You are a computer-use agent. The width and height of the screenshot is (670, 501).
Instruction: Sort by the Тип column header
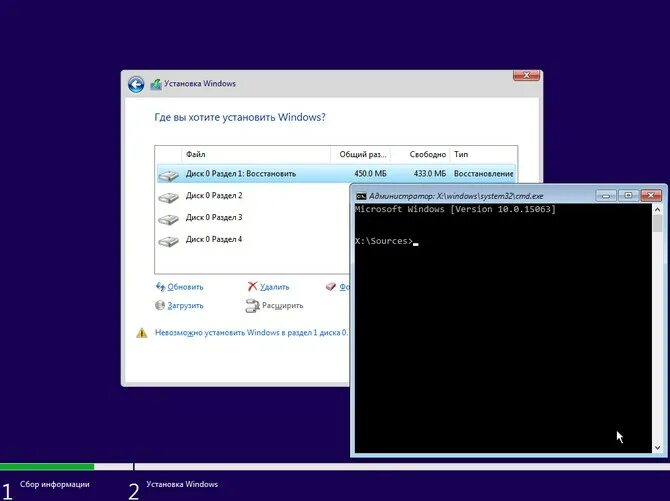[483, 154]
